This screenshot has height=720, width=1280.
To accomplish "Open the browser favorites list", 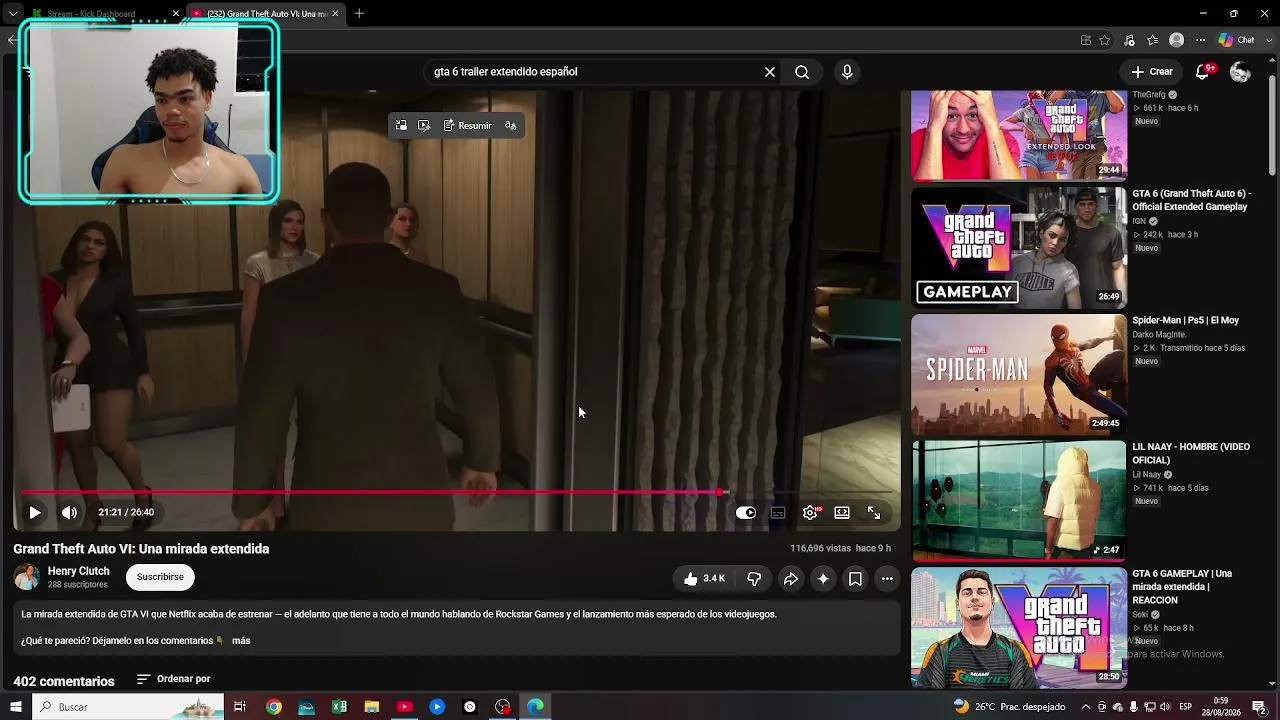I will click(1153, 40).
